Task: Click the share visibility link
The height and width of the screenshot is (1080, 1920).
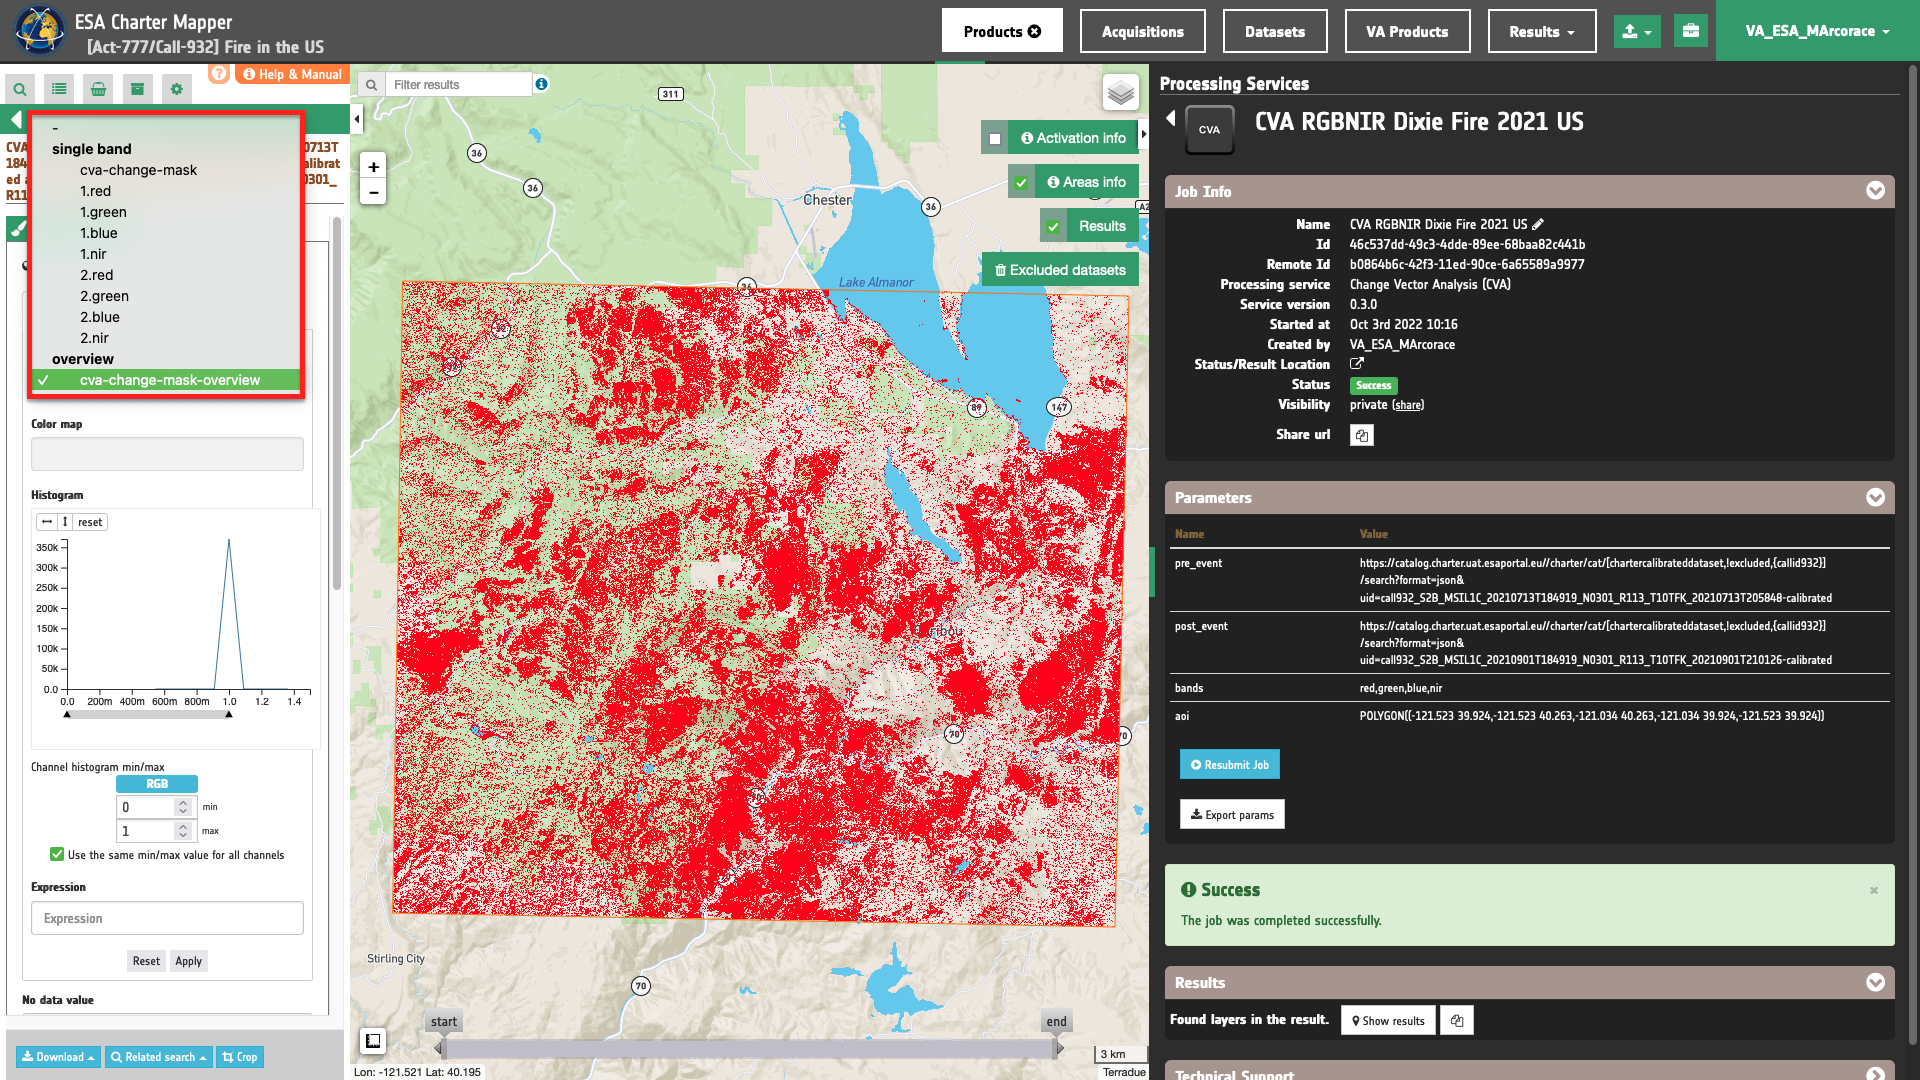Action: 1408,405
